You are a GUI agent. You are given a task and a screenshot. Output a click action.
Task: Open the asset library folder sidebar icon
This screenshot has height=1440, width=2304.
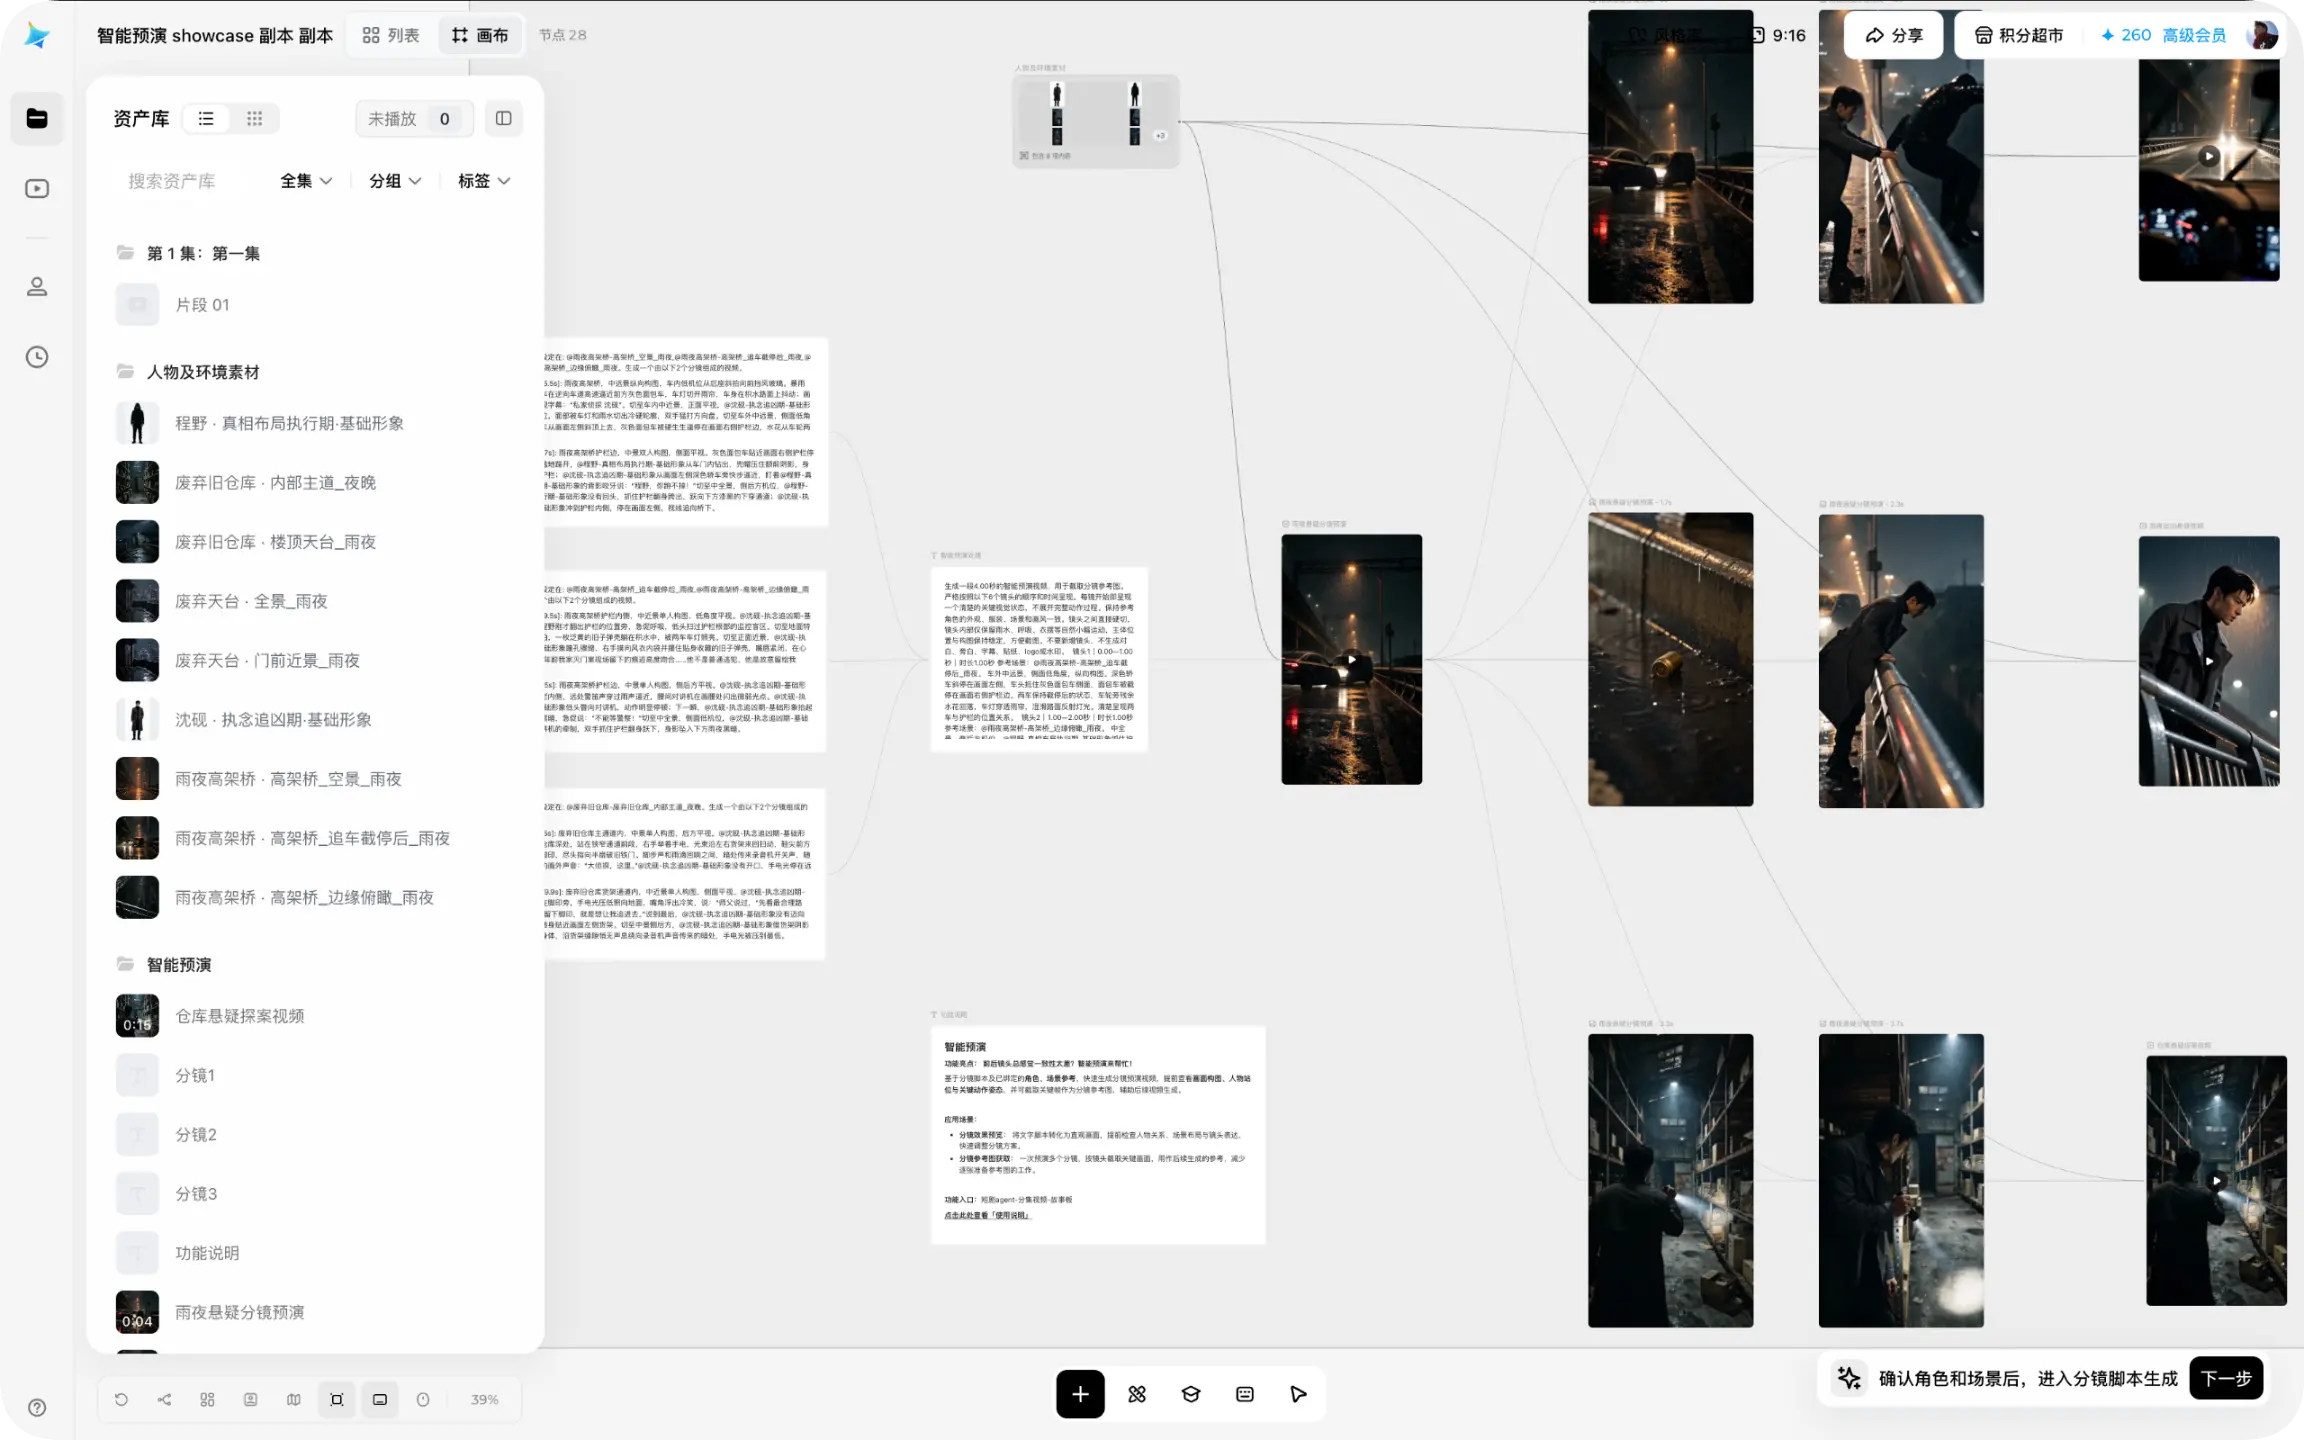[37, 118]
